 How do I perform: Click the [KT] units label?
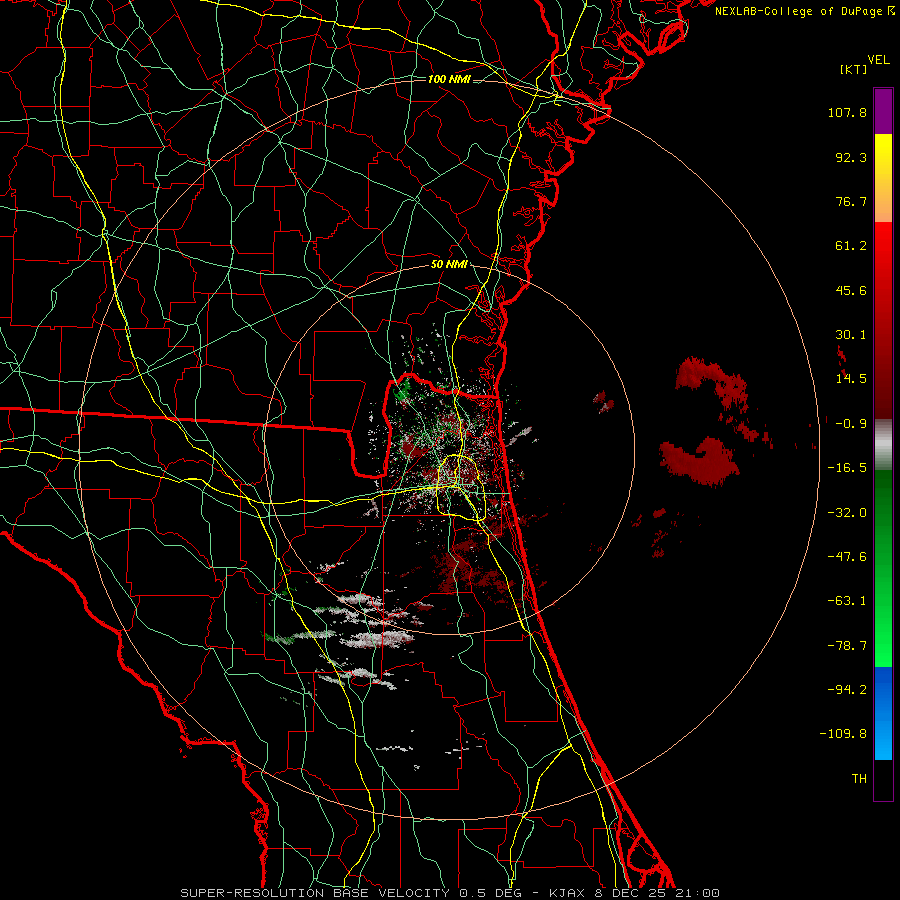coord(854,69)
